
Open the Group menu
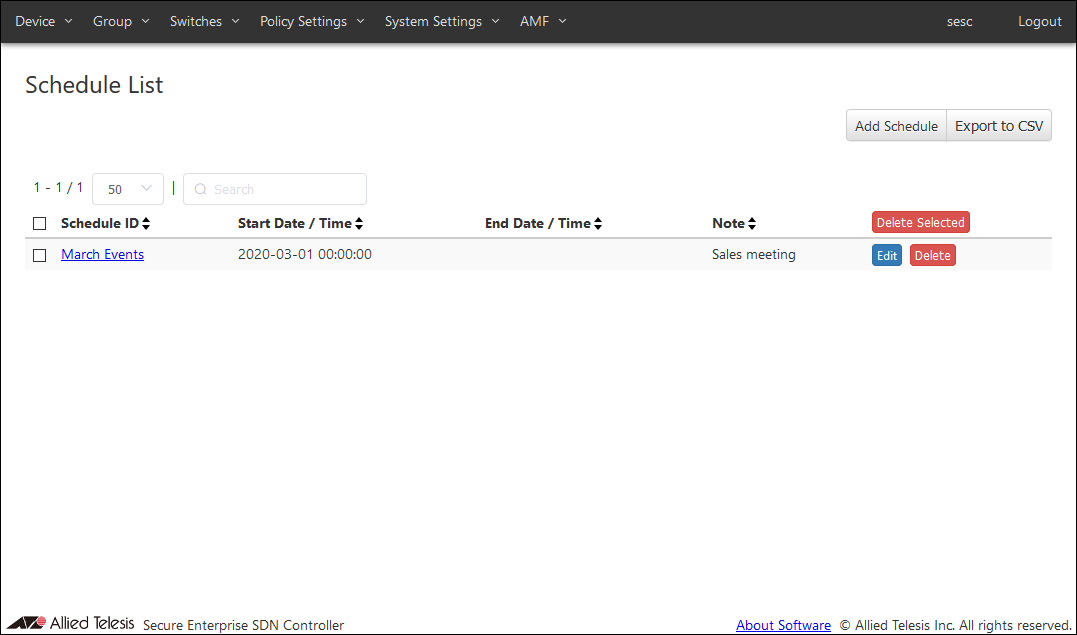(x=121, y=21)
